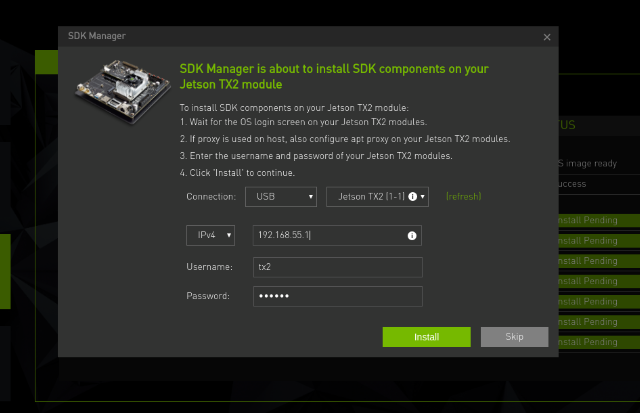Select the Username field containing tx2

point(338,267)
